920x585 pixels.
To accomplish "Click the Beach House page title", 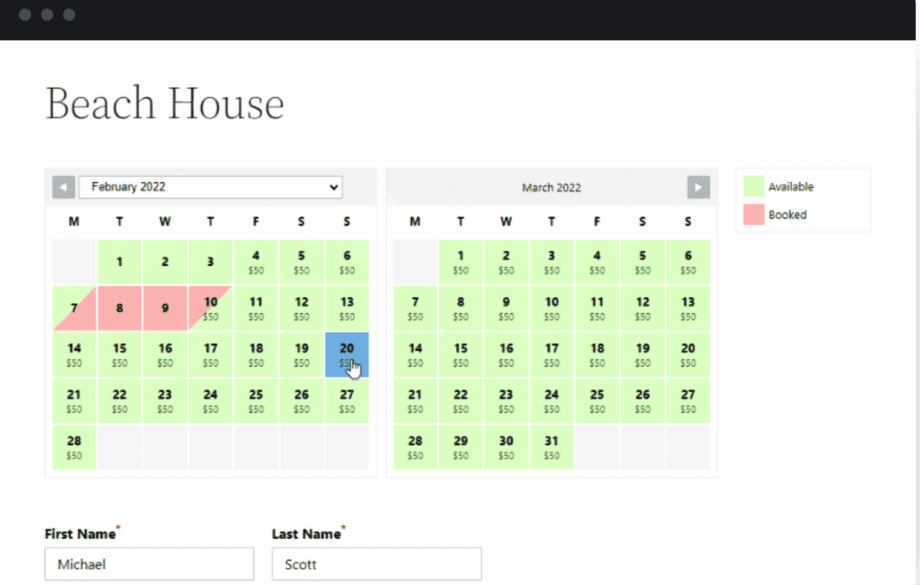I will coord(165,103).
